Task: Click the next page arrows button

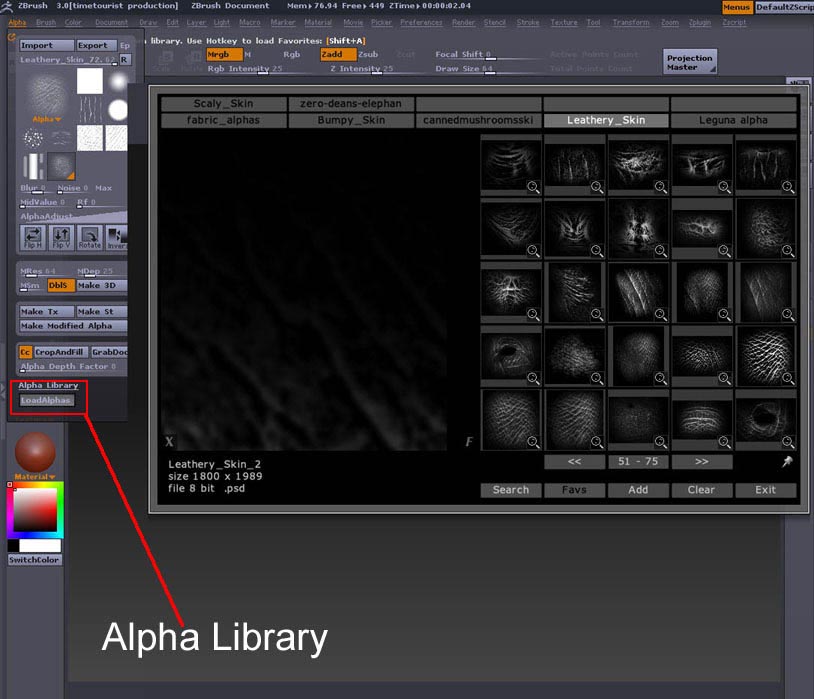Action: tap(701, 462)
